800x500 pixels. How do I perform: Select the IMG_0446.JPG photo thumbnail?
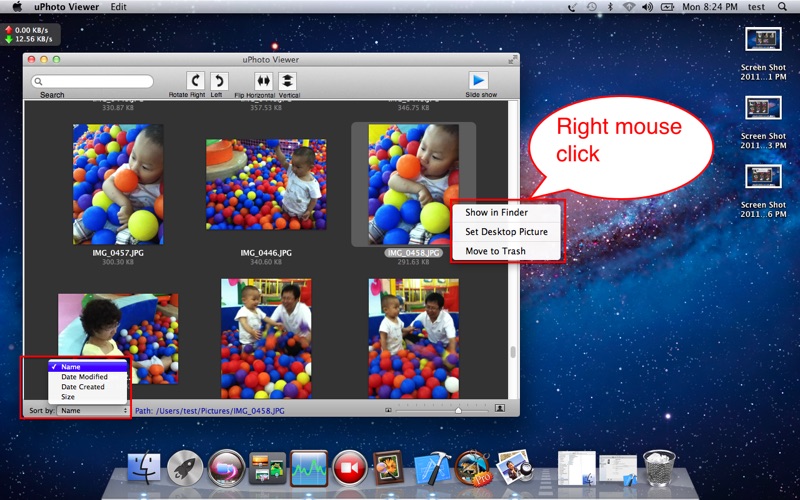(266, 184)
